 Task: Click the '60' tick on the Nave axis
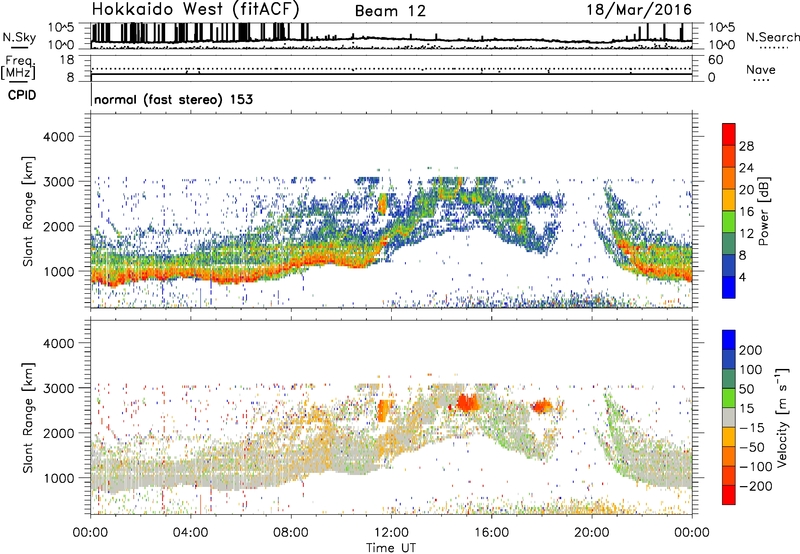[715, 60]
